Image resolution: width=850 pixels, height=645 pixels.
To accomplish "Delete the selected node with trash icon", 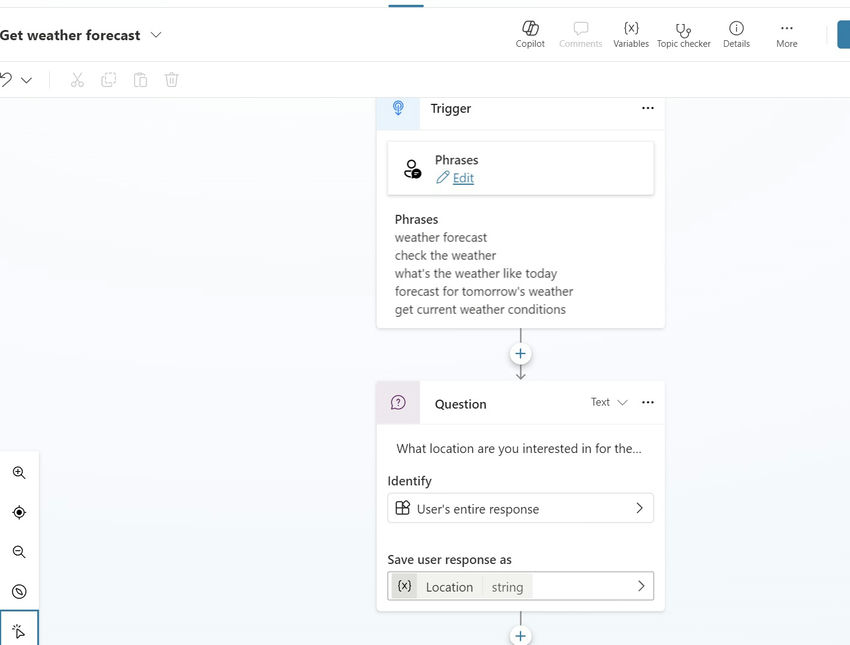I will [171, 80].
